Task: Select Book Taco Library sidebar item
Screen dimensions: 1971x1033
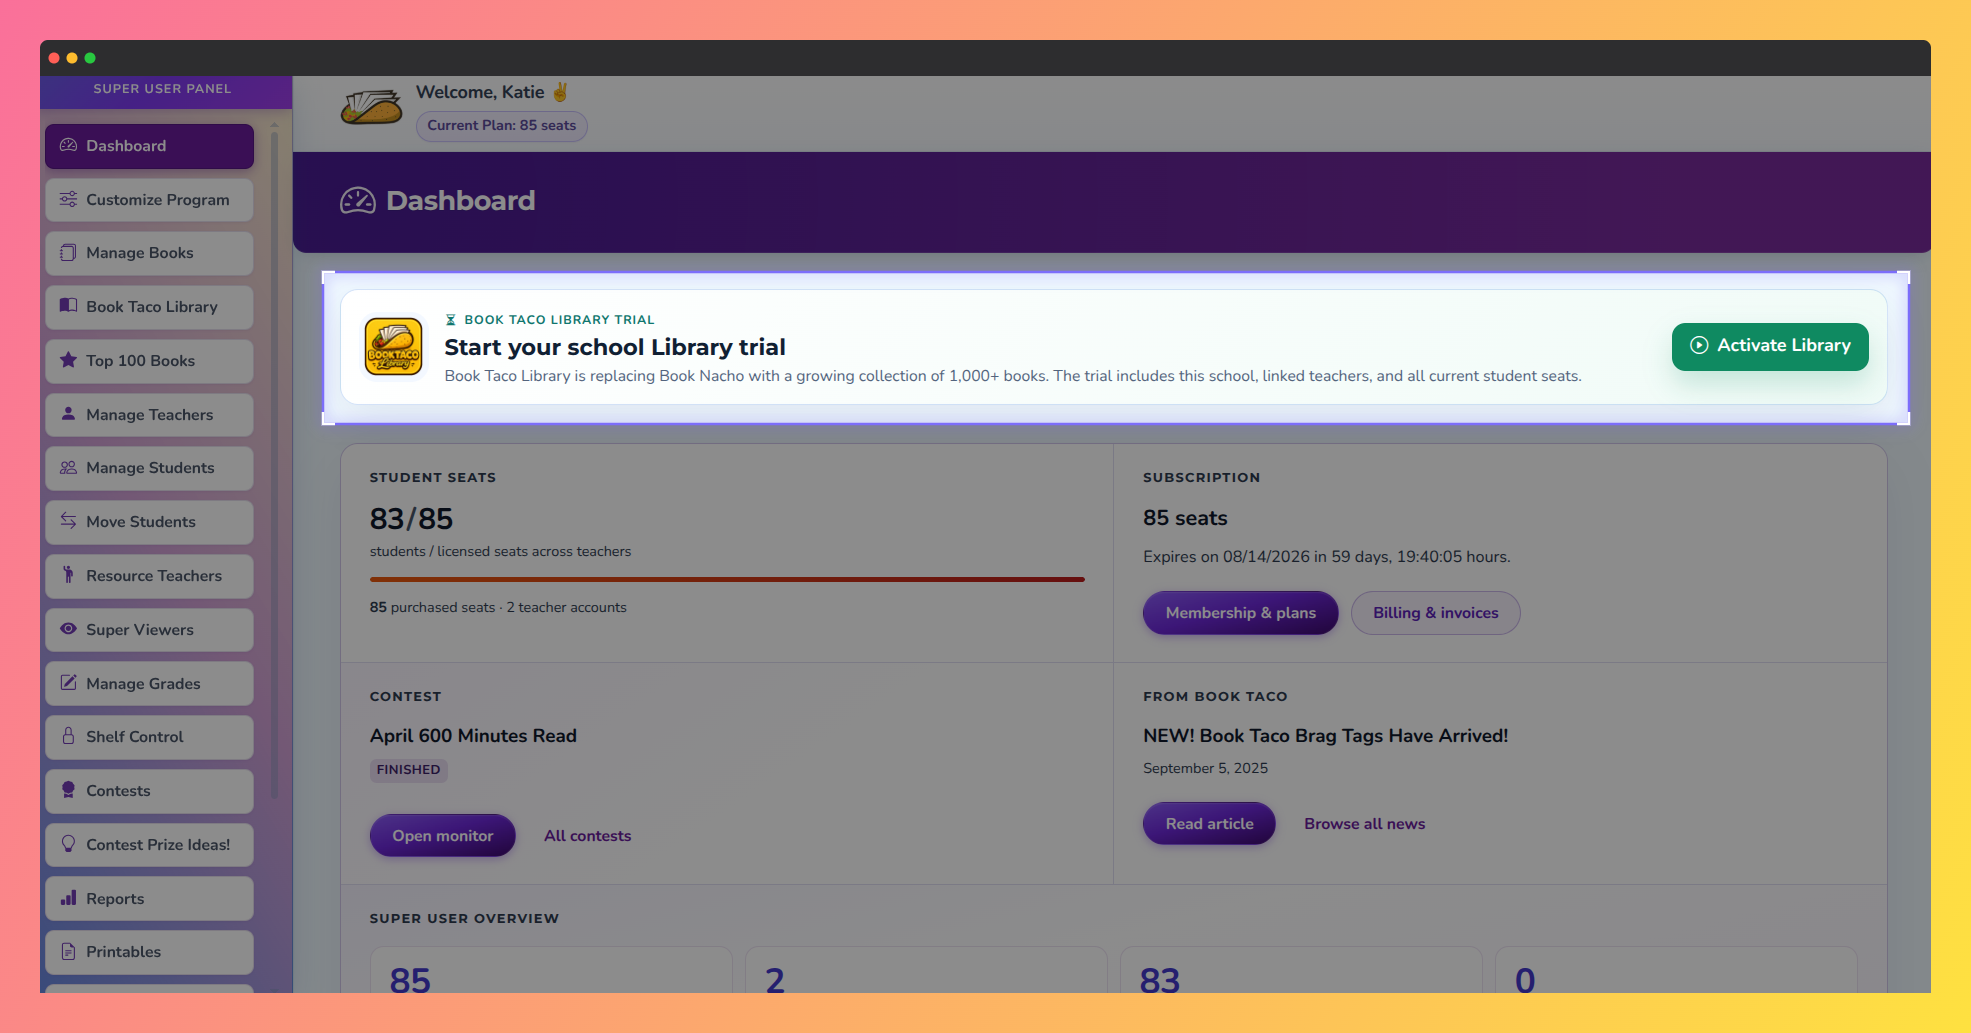Action: (x=149, y=306)
